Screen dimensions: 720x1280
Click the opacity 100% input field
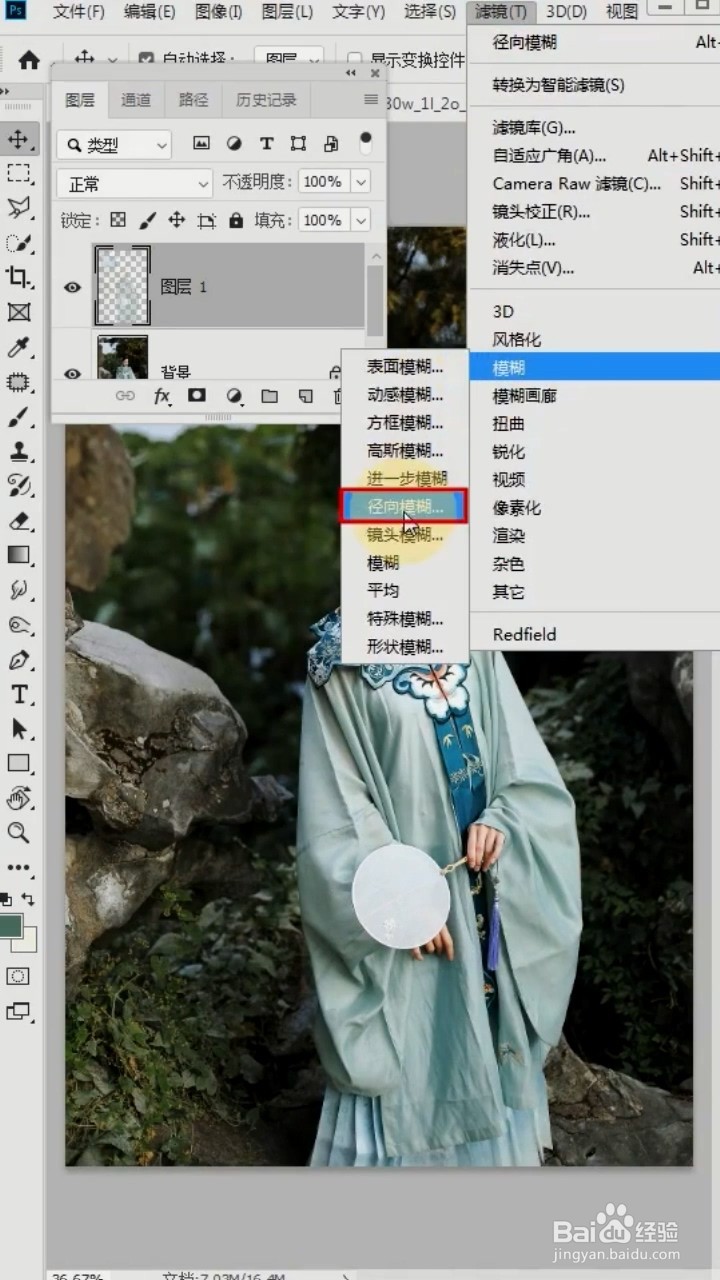coord(322,182)
